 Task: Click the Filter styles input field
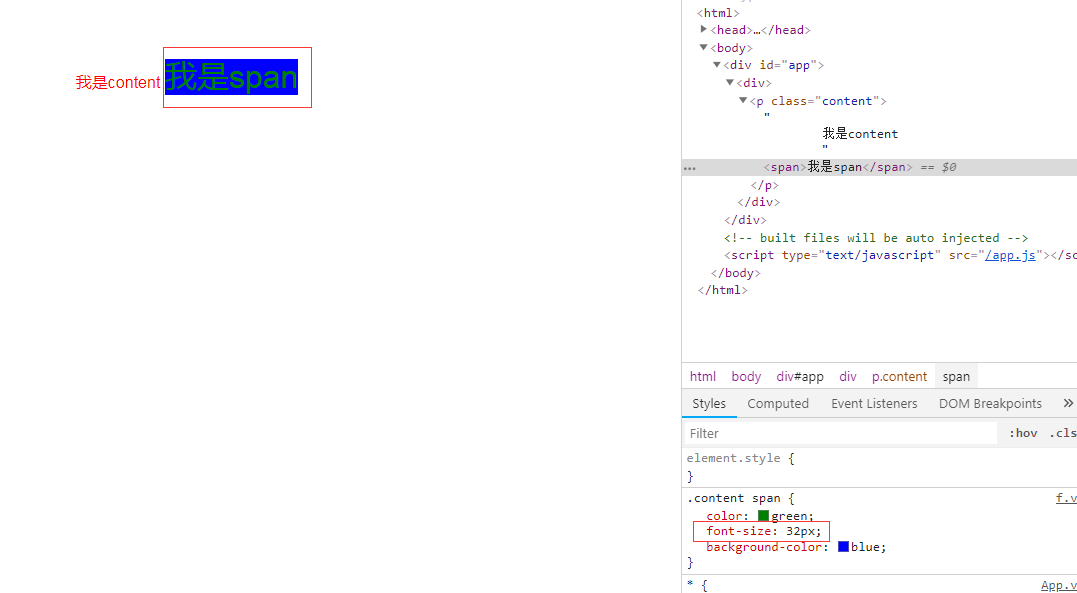841,434
